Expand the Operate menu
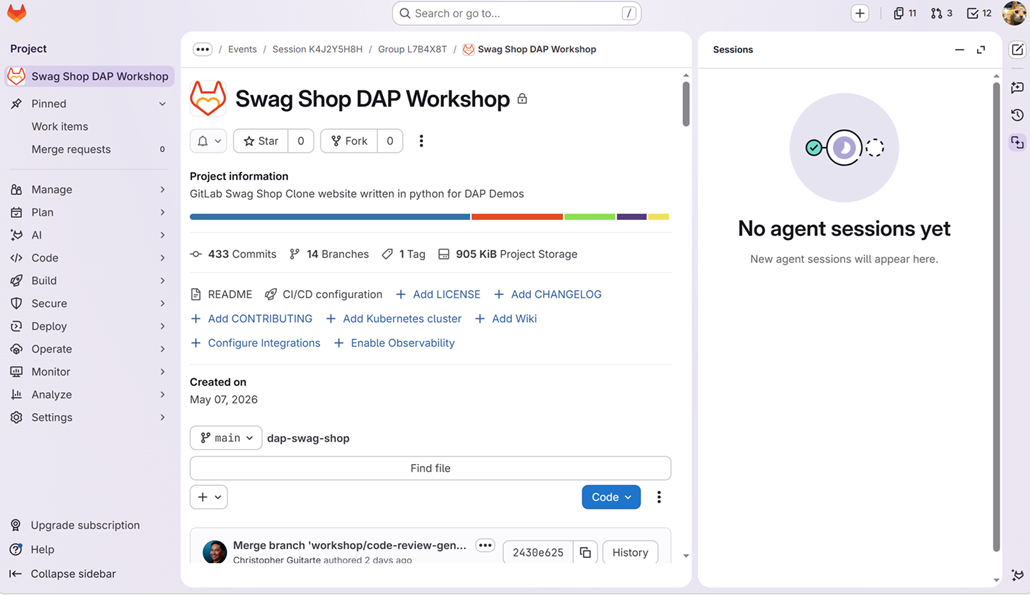This screenshot has width=1030, height=595. click(88, 349)
